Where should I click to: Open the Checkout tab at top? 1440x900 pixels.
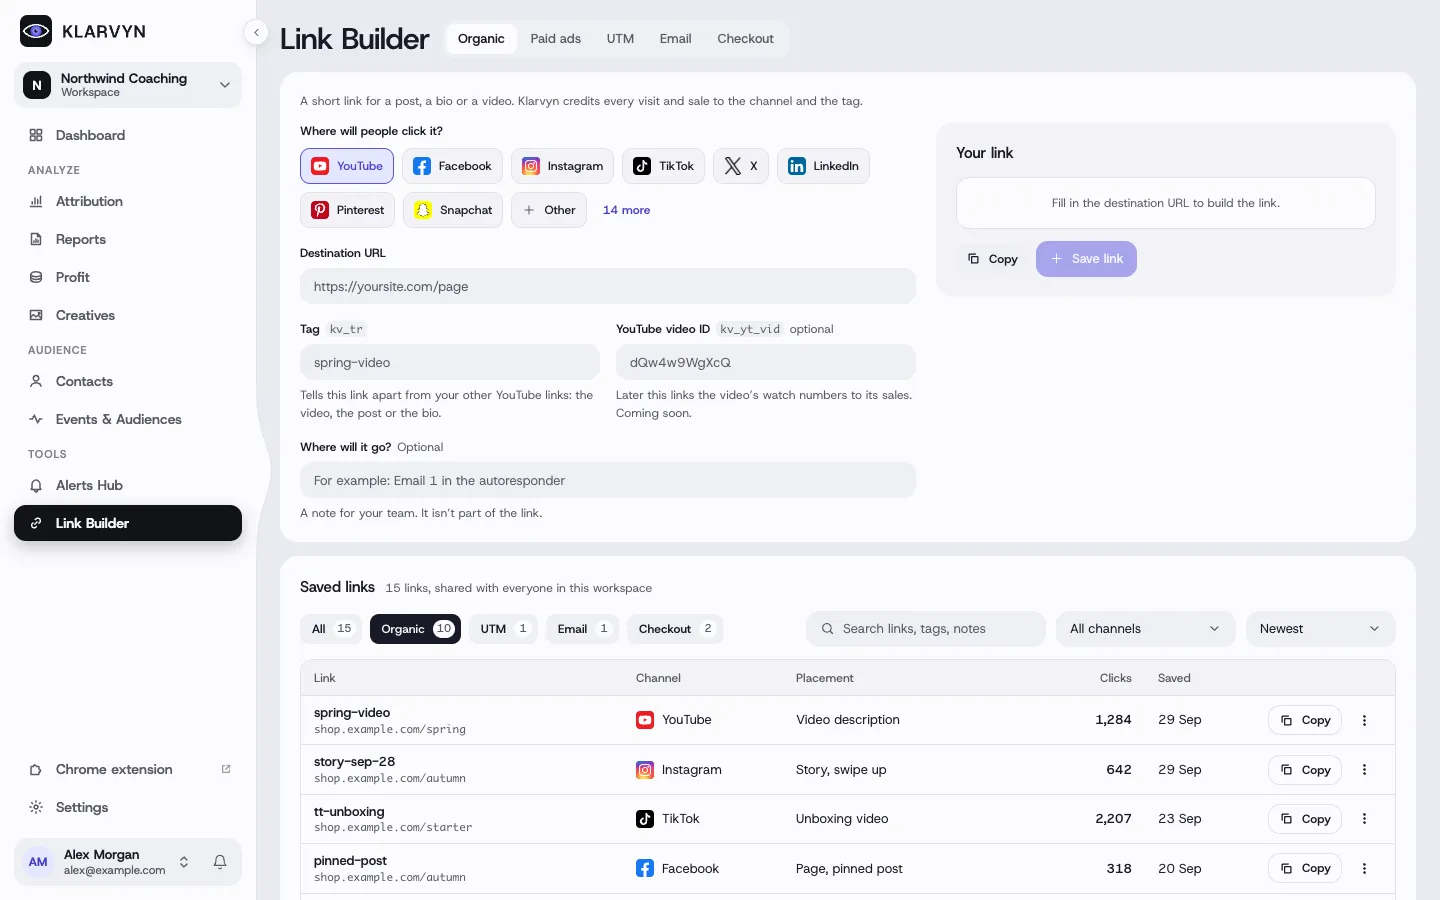coord(745,39)
